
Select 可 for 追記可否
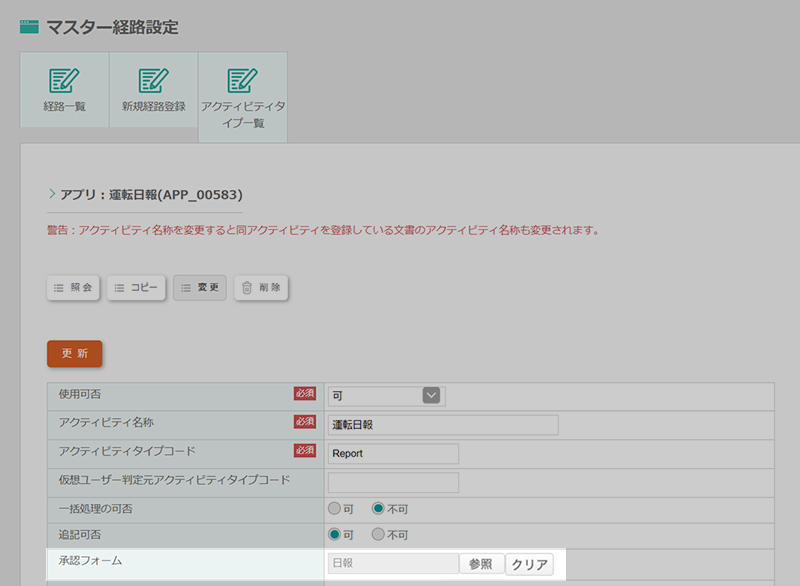pos(334,534)
